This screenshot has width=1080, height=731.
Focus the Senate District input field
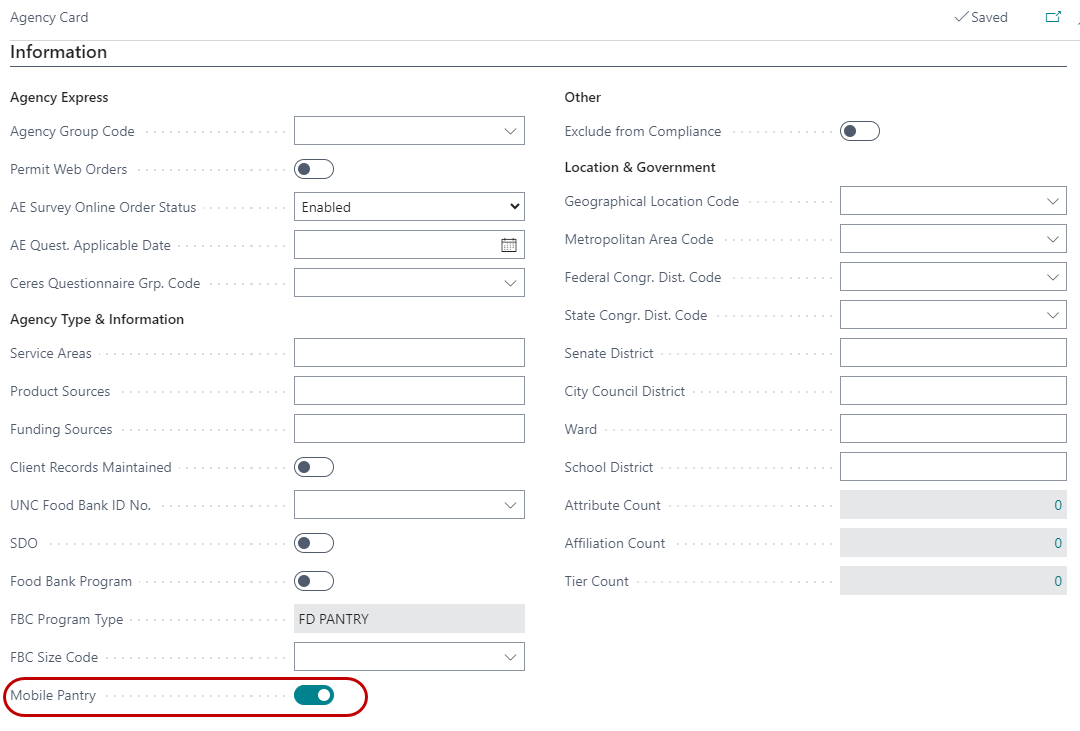(x=953, y=353)
